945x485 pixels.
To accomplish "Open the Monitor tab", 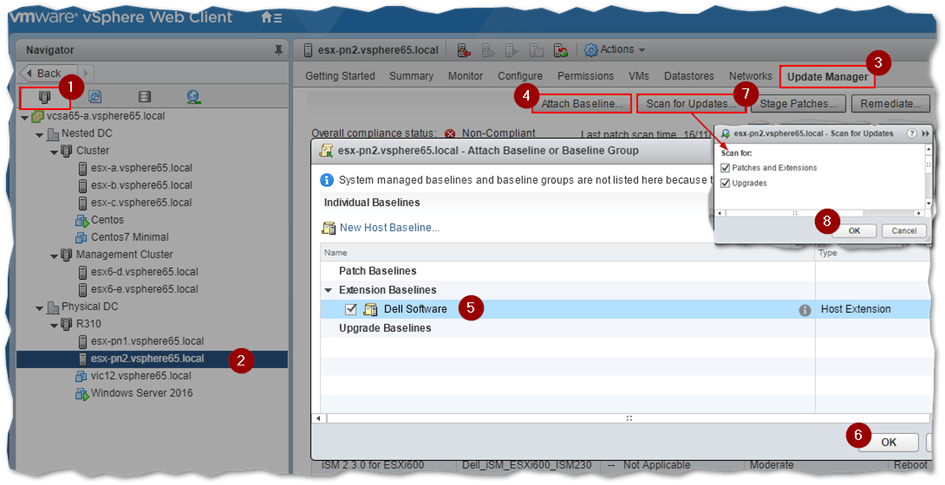I will coord(465,76).
